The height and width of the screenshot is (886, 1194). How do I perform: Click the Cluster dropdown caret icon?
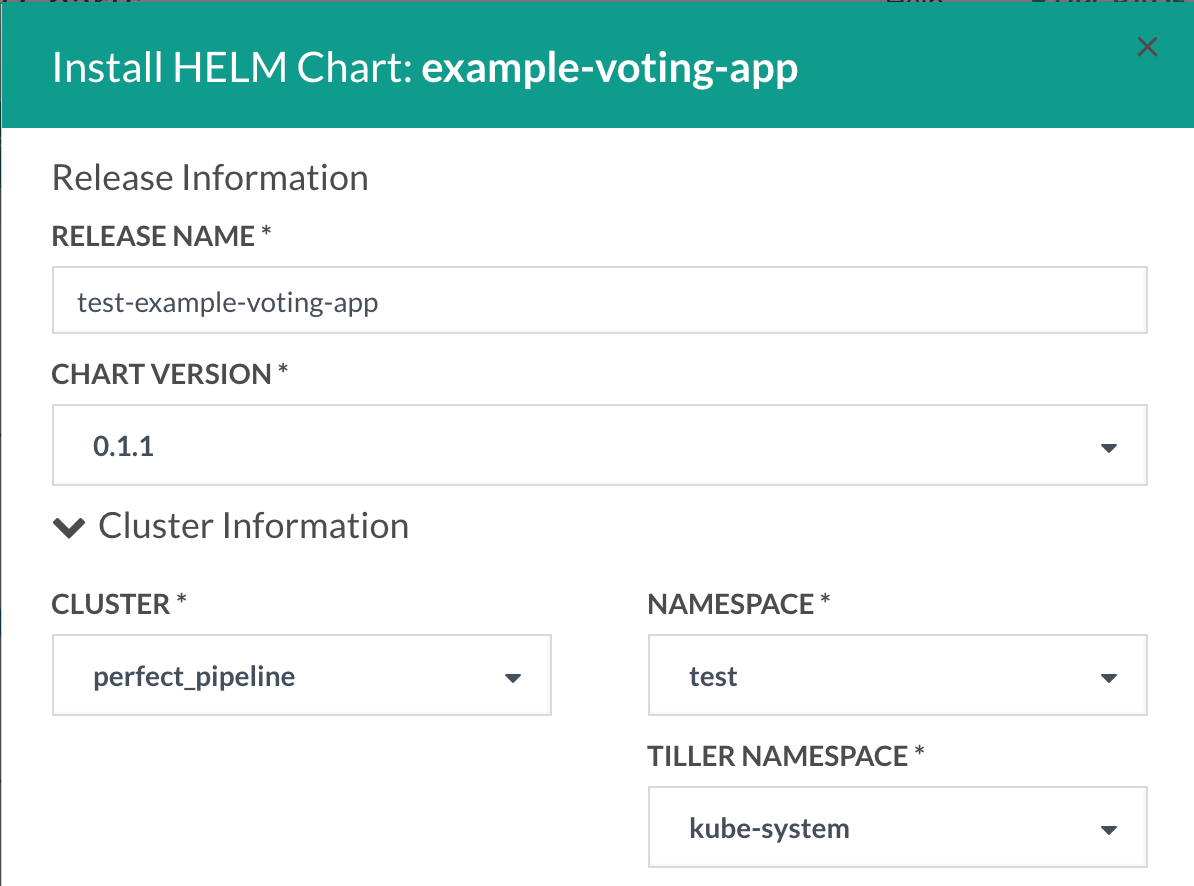[x=512, y=677]
